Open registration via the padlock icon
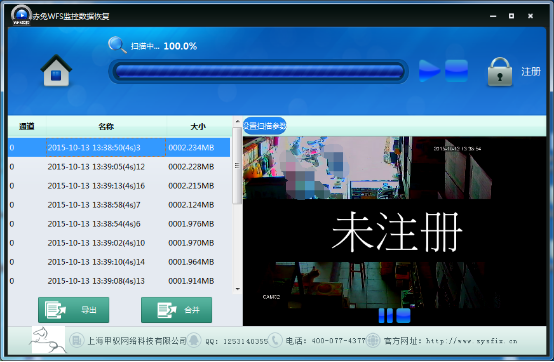The height and width of the screenshot is (362, 554). [x=500, y=72]
